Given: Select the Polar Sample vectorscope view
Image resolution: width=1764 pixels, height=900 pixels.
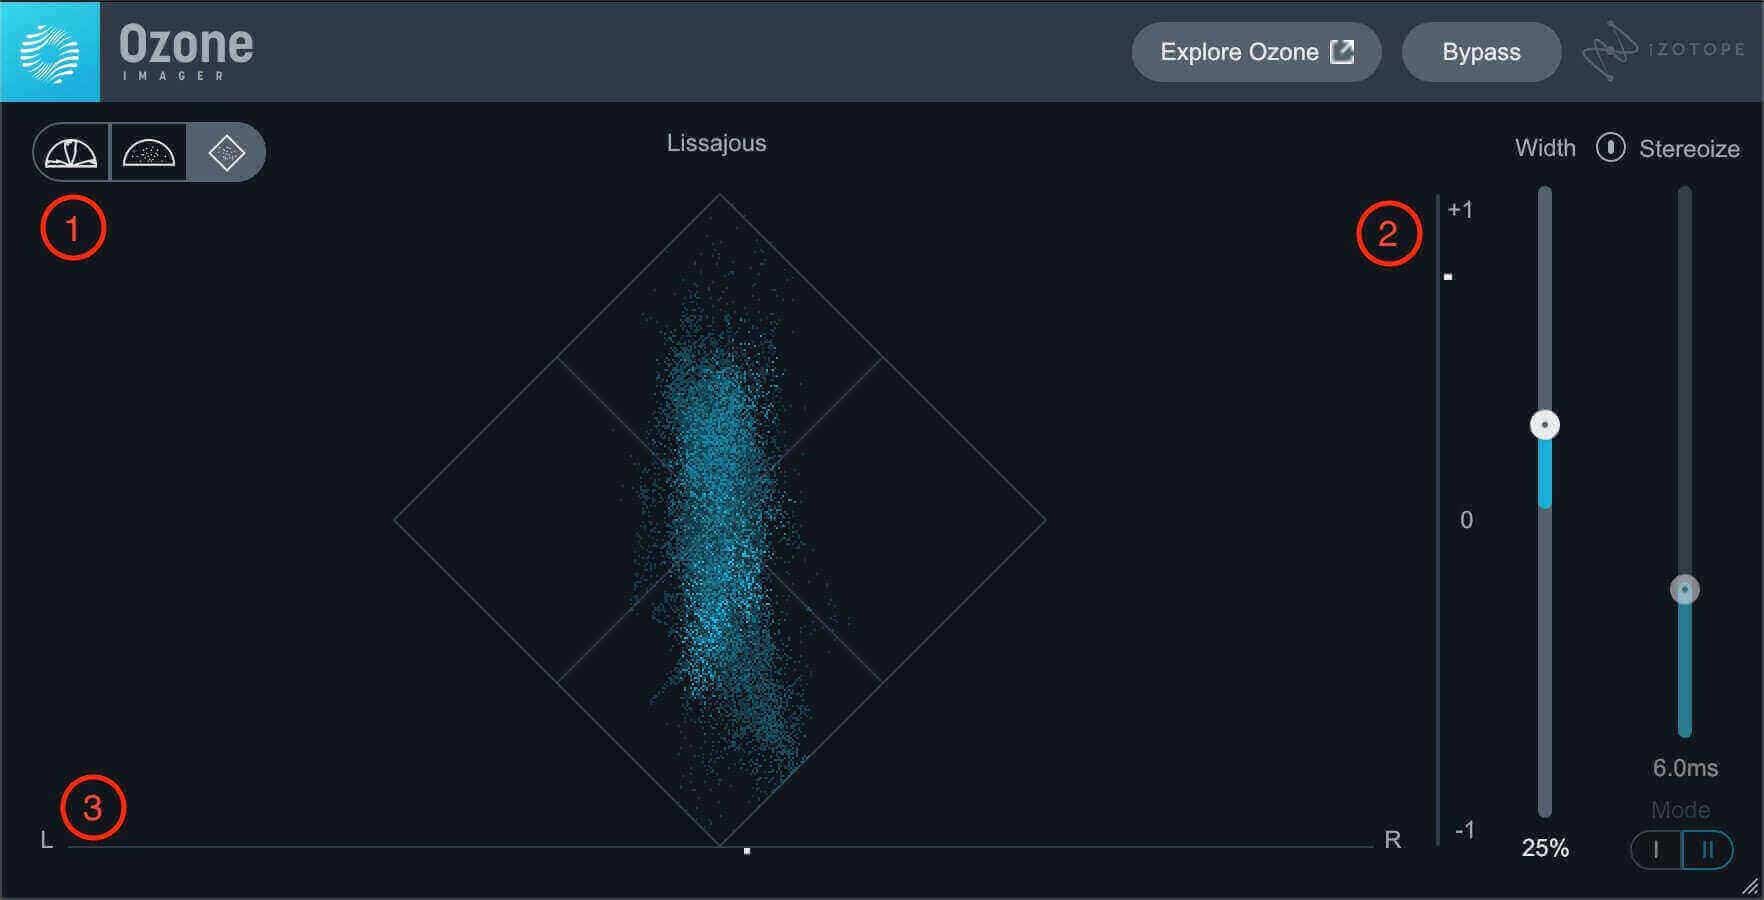Looking at the screenshot, I should point(149,152).
